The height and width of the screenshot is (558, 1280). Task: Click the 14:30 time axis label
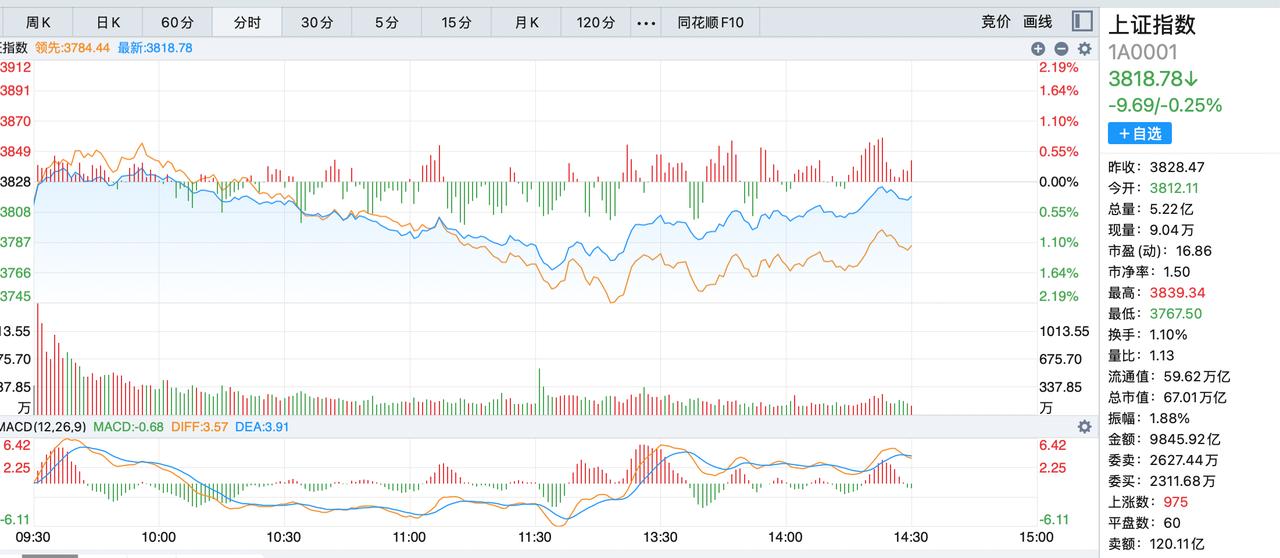click(911, 537)
